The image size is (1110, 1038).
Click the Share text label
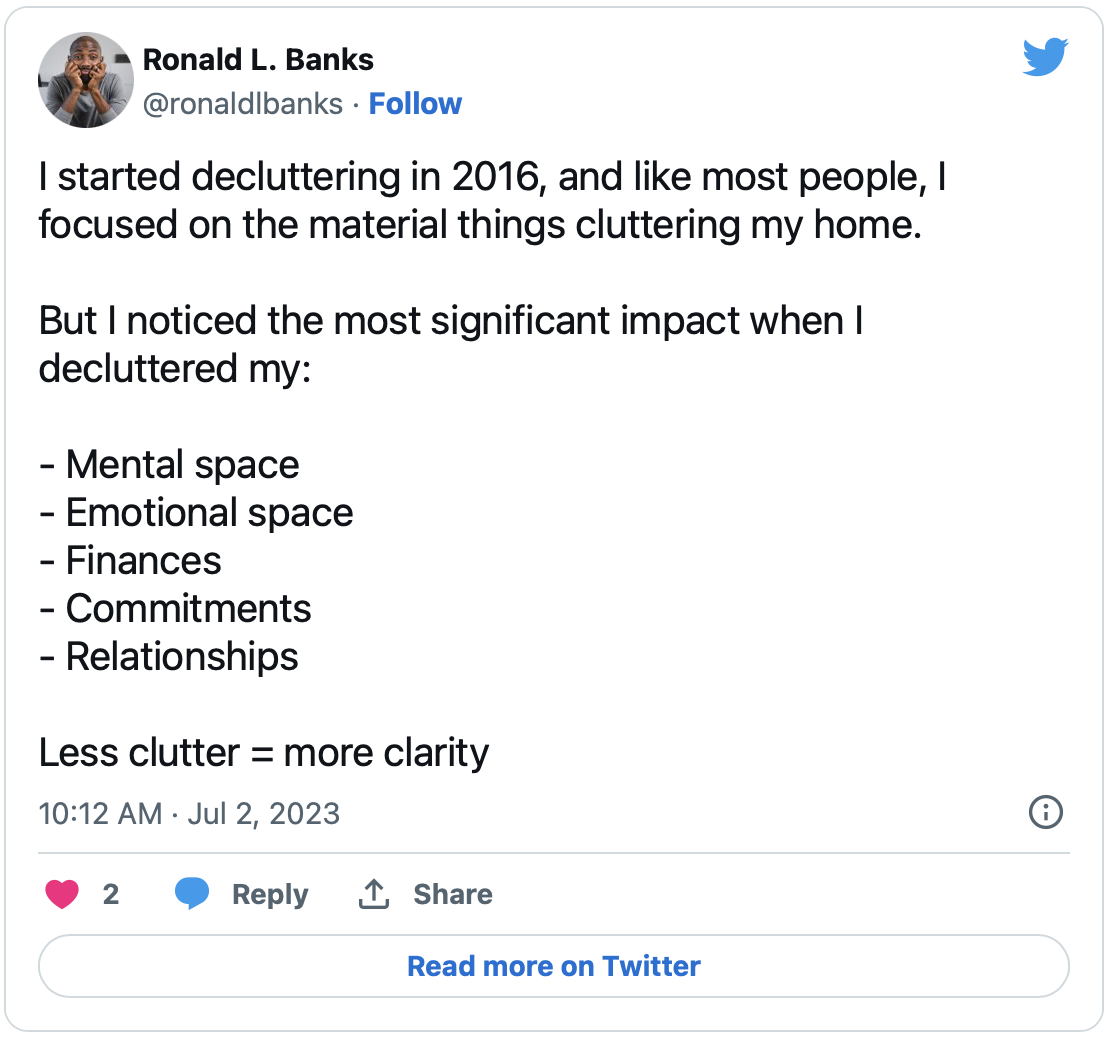pyautogui.click(x=453, y=894)
